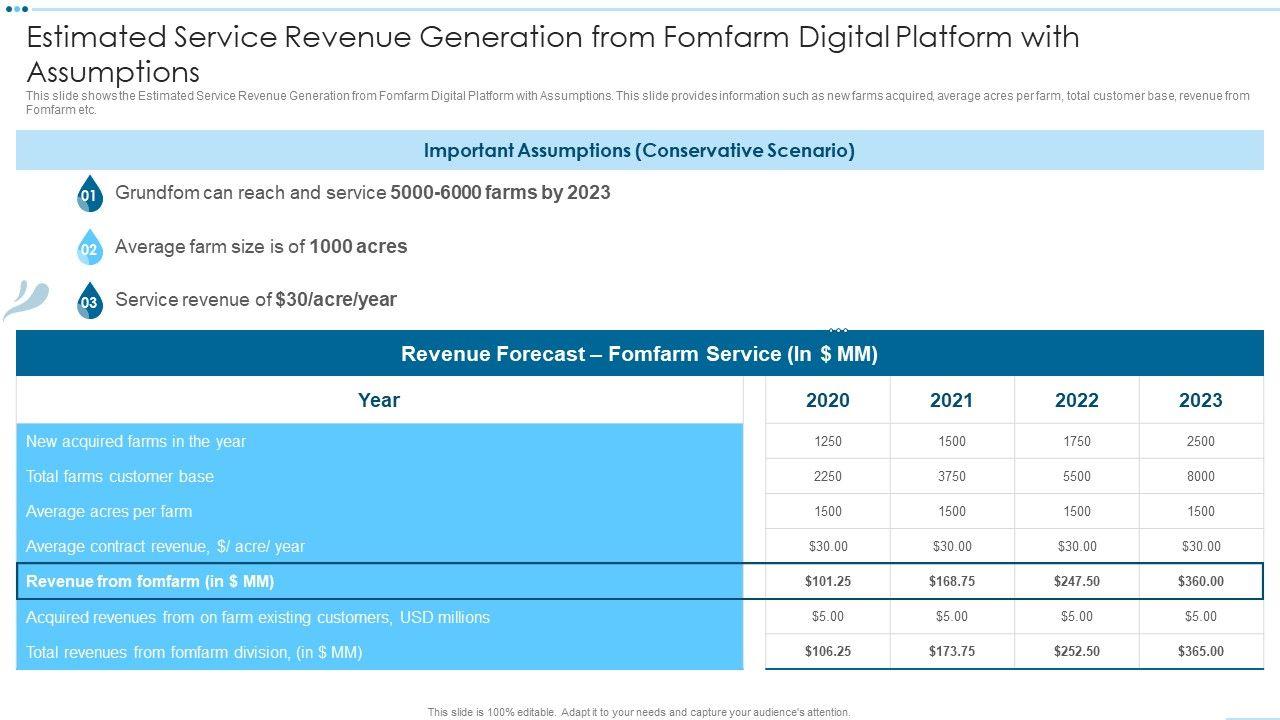This screenshot has height=720, width=1280.
Task: Click the 2022 column header
Action: 1077,400
